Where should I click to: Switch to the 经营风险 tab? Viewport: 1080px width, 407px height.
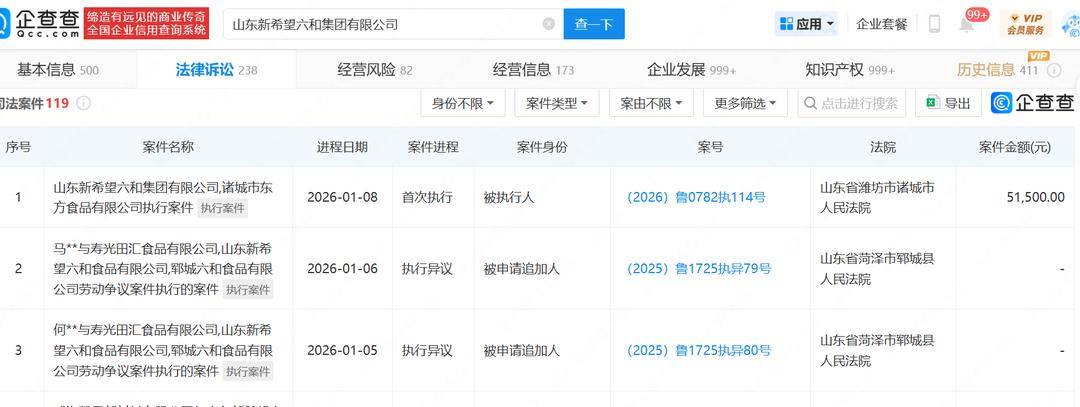[374, 70]
